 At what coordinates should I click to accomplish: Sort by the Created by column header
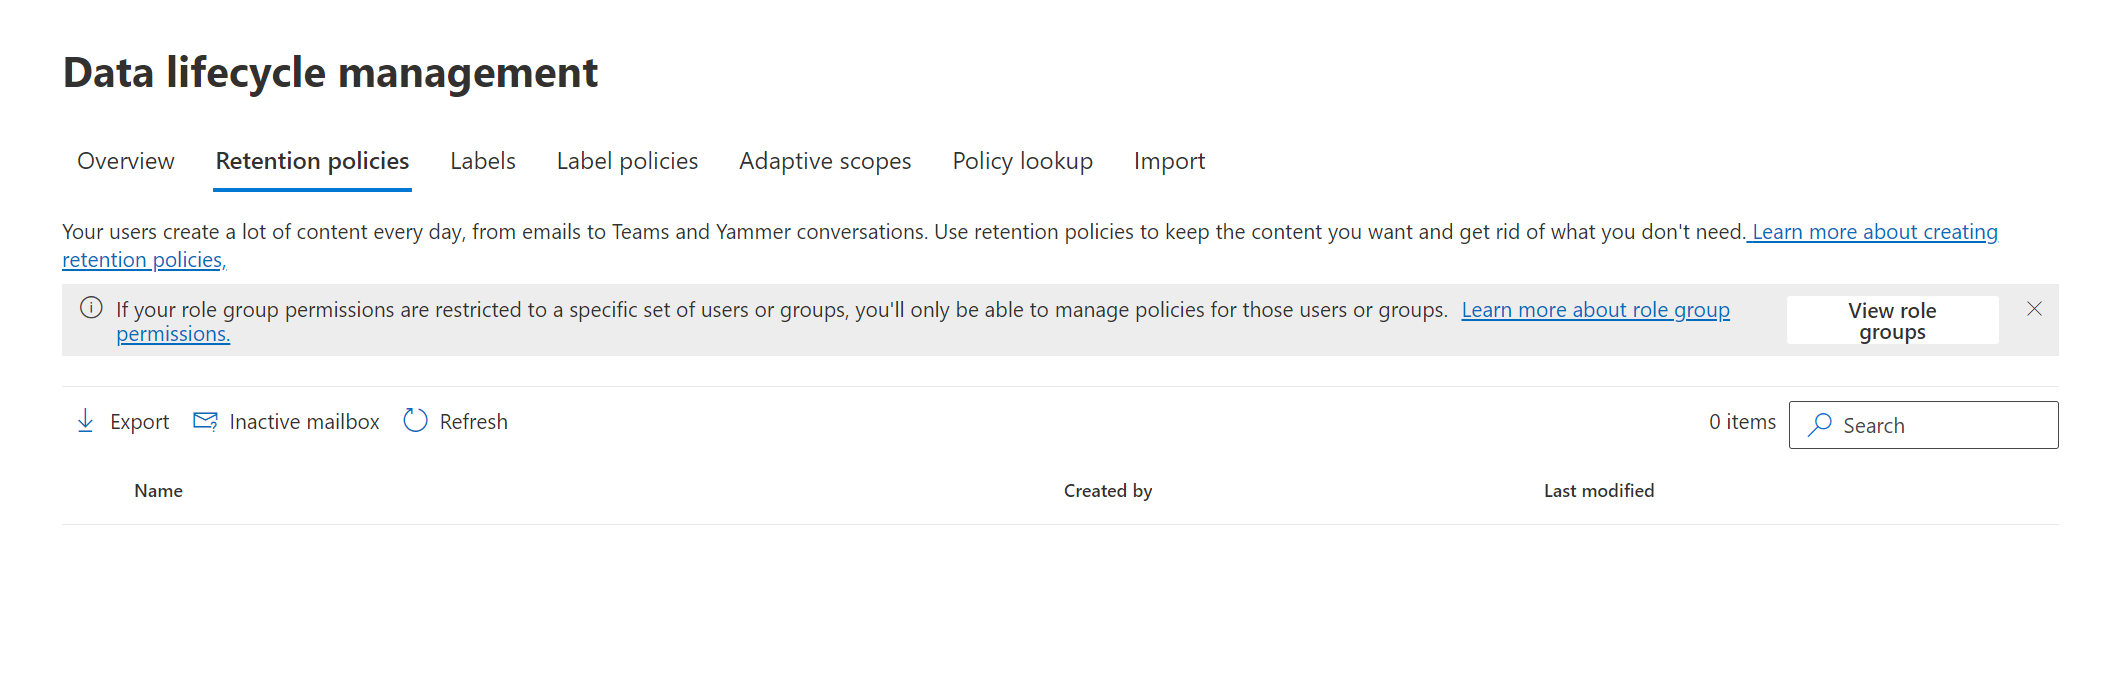[x=1107, y=491]
